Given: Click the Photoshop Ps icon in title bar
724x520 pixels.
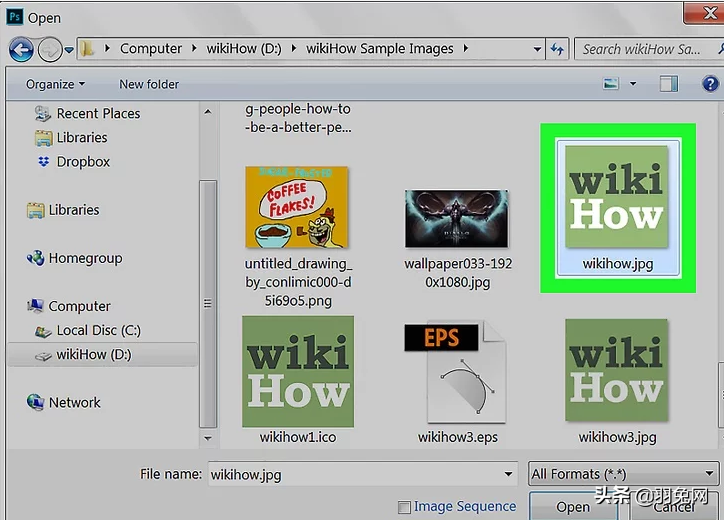Looking at the screenshot, I should [x=14, y=17].
